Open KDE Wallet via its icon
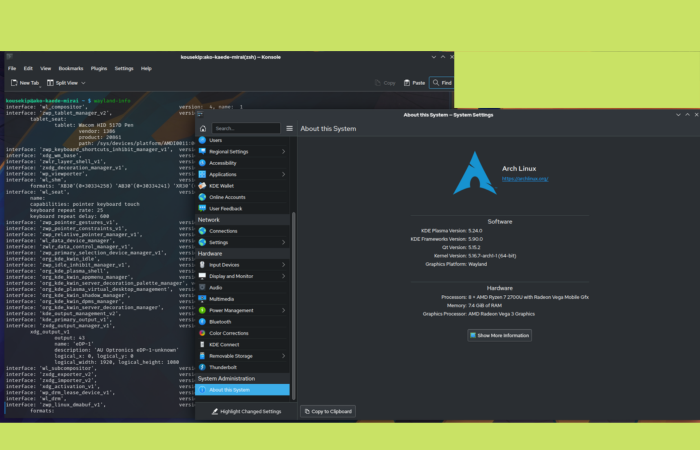 [x=202, y=186]
